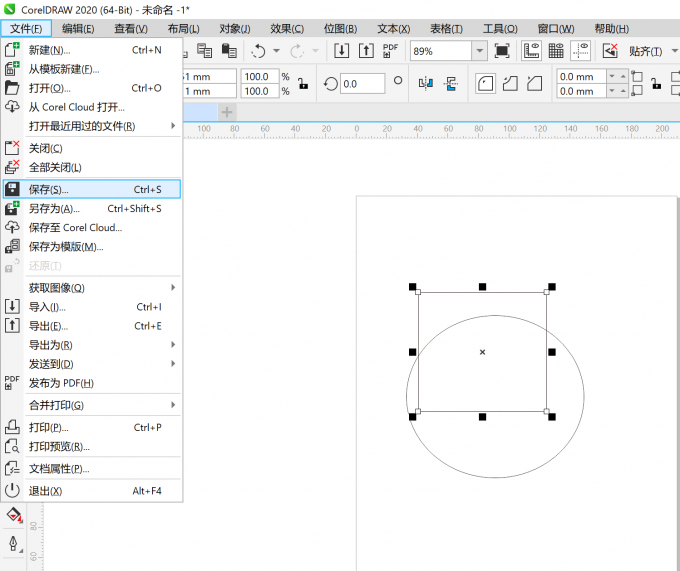Click the Export icon in the toolbar
The image size is (680, 571).
pyautogui.click(x=364, y=50)
